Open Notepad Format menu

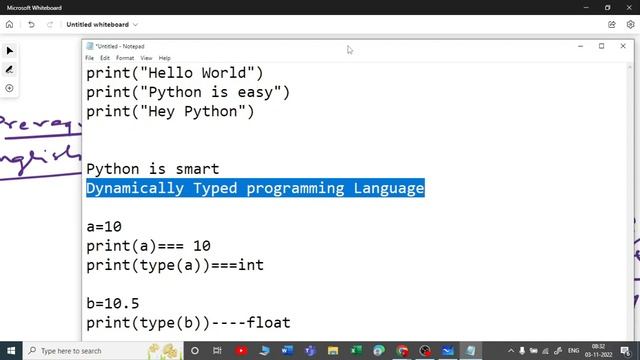tap(125, 58)
